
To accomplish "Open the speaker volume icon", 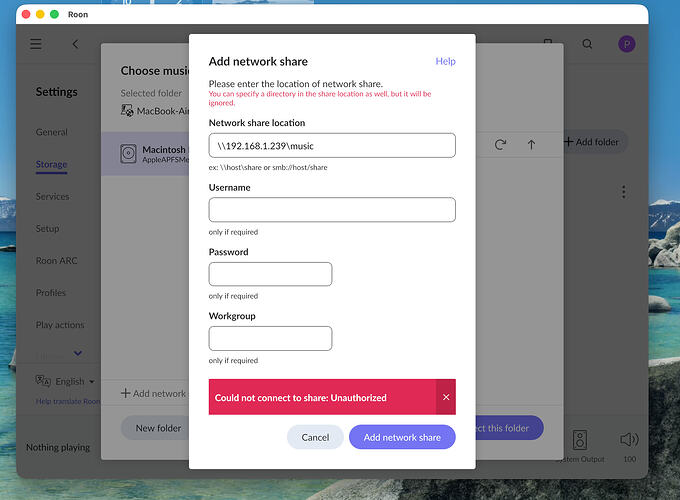I will 629,440.
